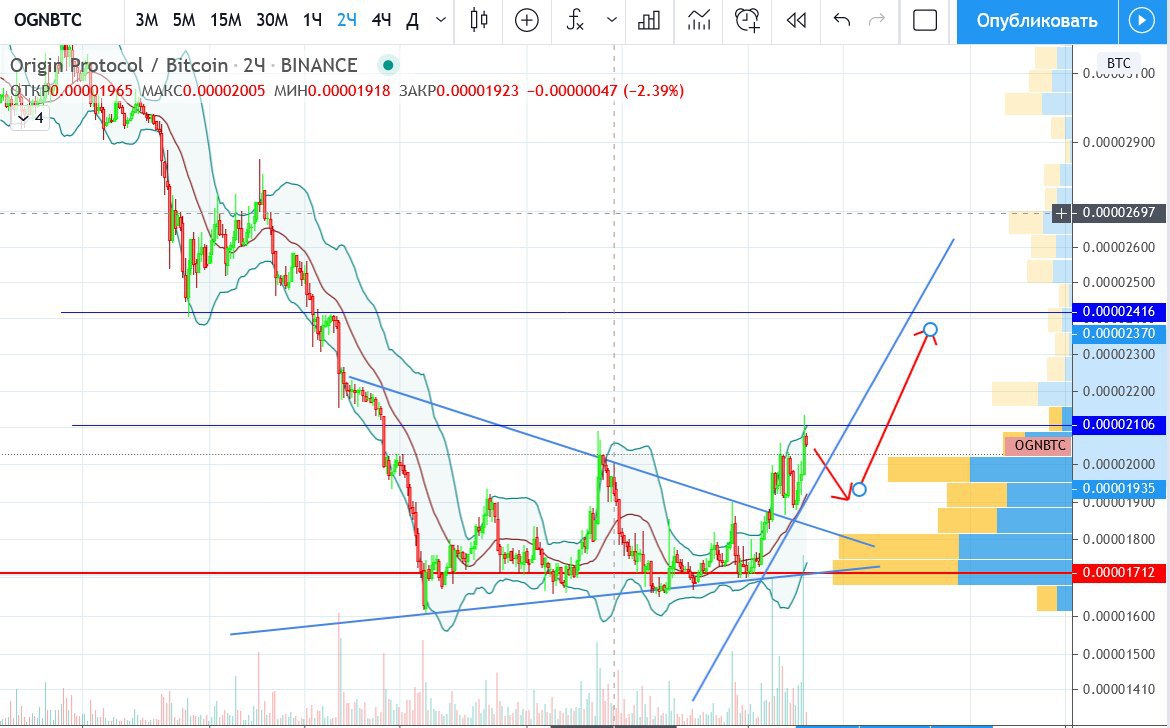Click the lower circle handle near 0.00001935

[x=859, y=490]
